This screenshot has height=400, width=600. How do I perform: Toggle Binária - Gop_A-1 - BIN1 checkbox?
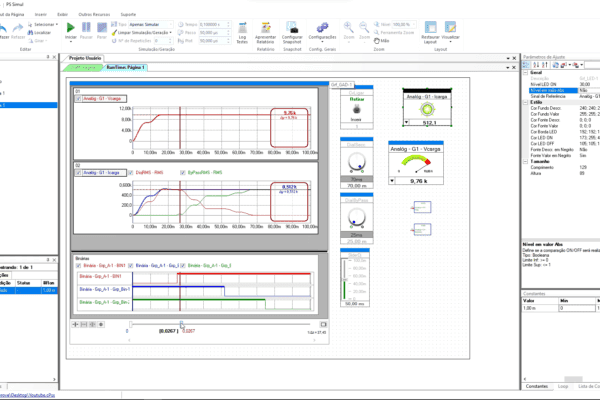(79, 263)
